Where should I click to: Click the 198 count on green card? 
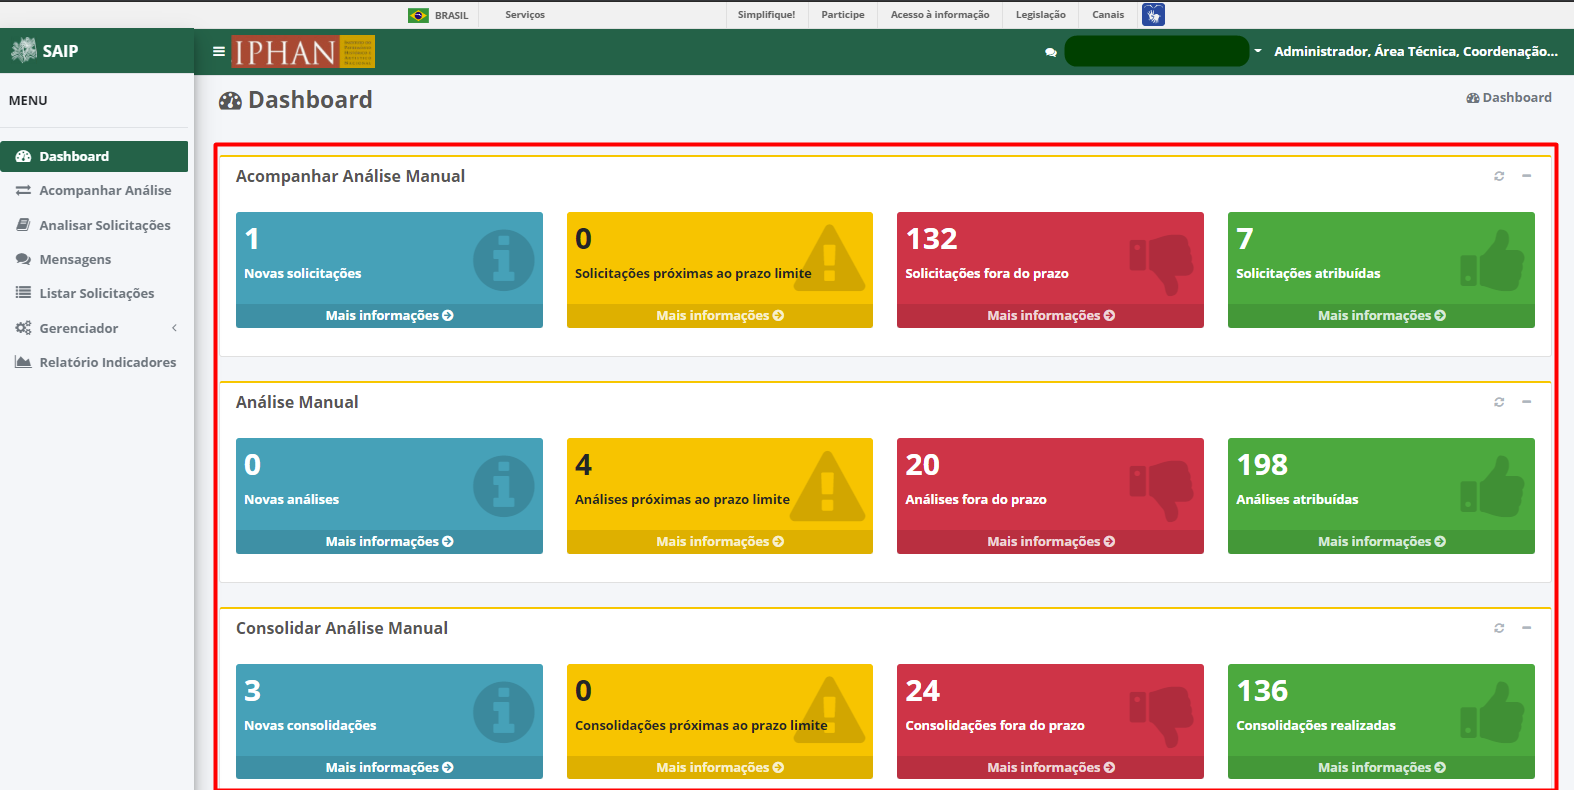1262,465
